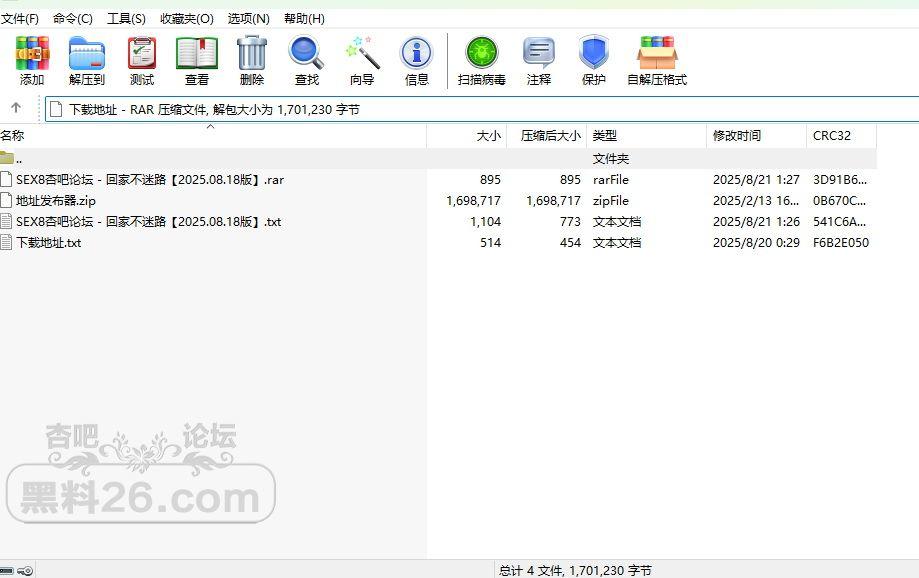
Task: Click the 文件夹 type cell
Action: (611, 158)
